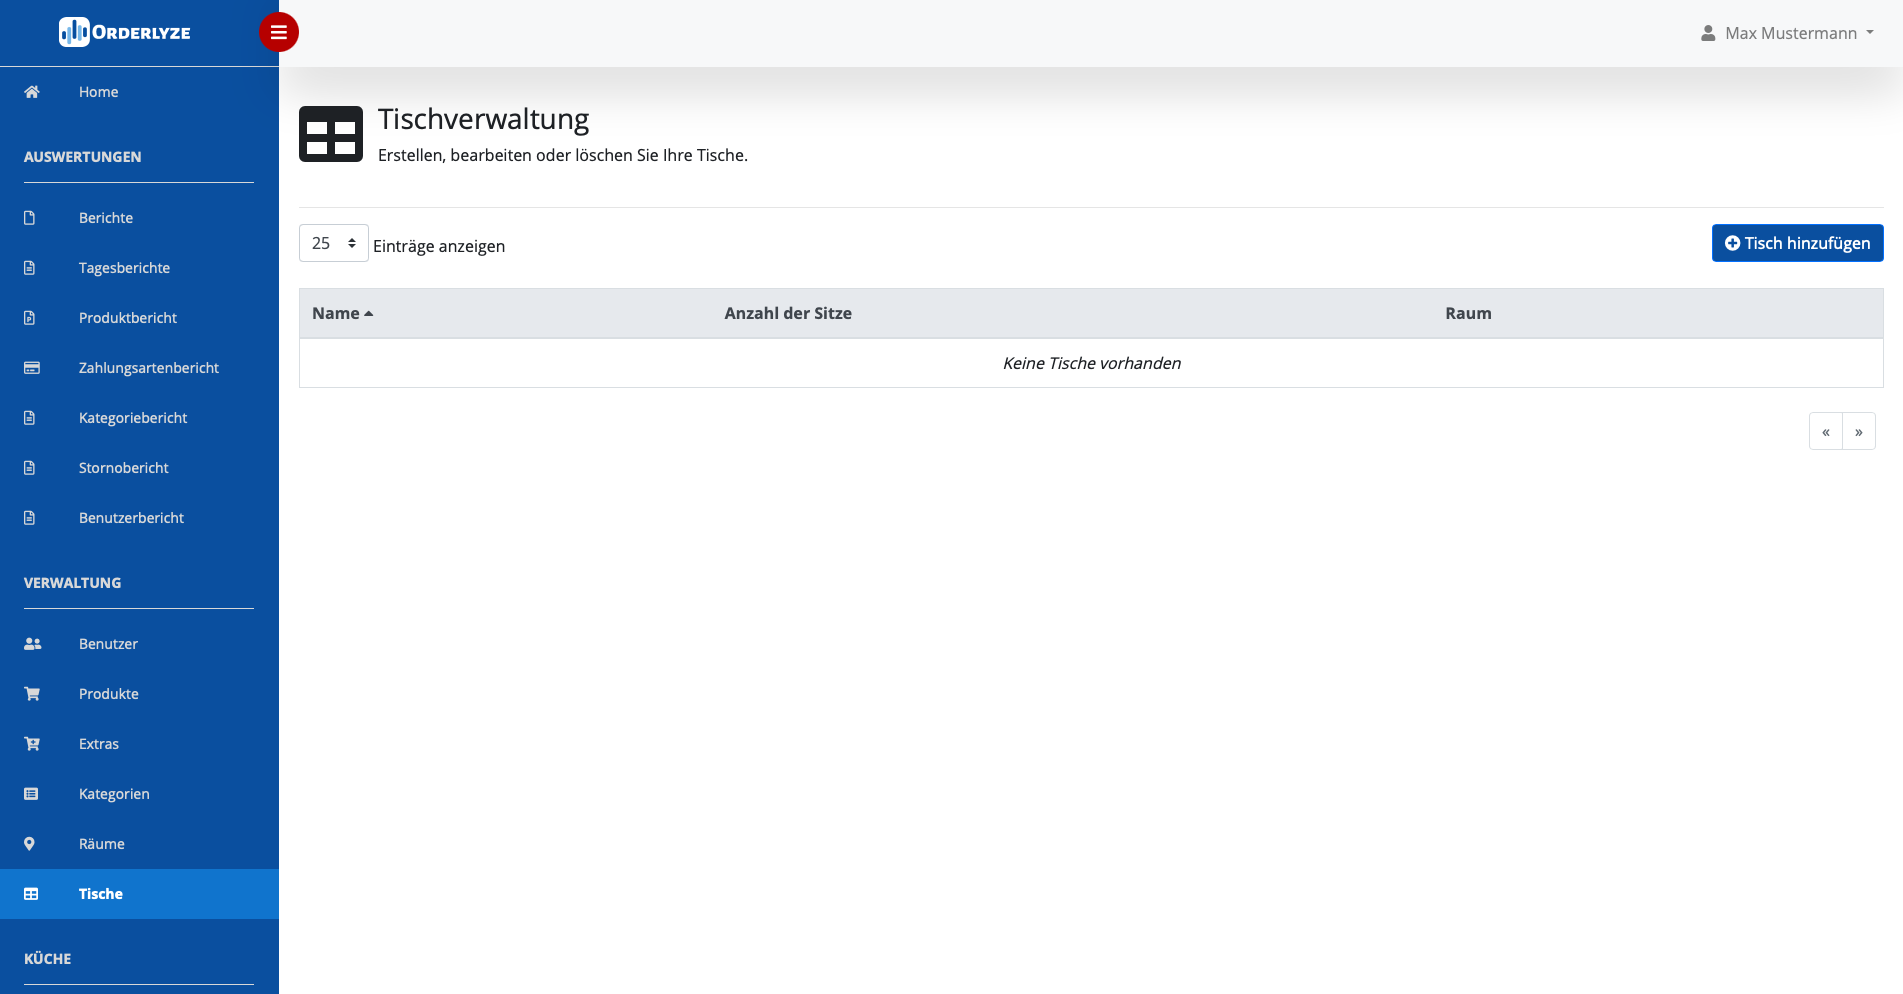This screenshot has width=1903, height=994.
Task: Click the Benutzerbericht icon in the sidebar
Action: tap(30, 518)
